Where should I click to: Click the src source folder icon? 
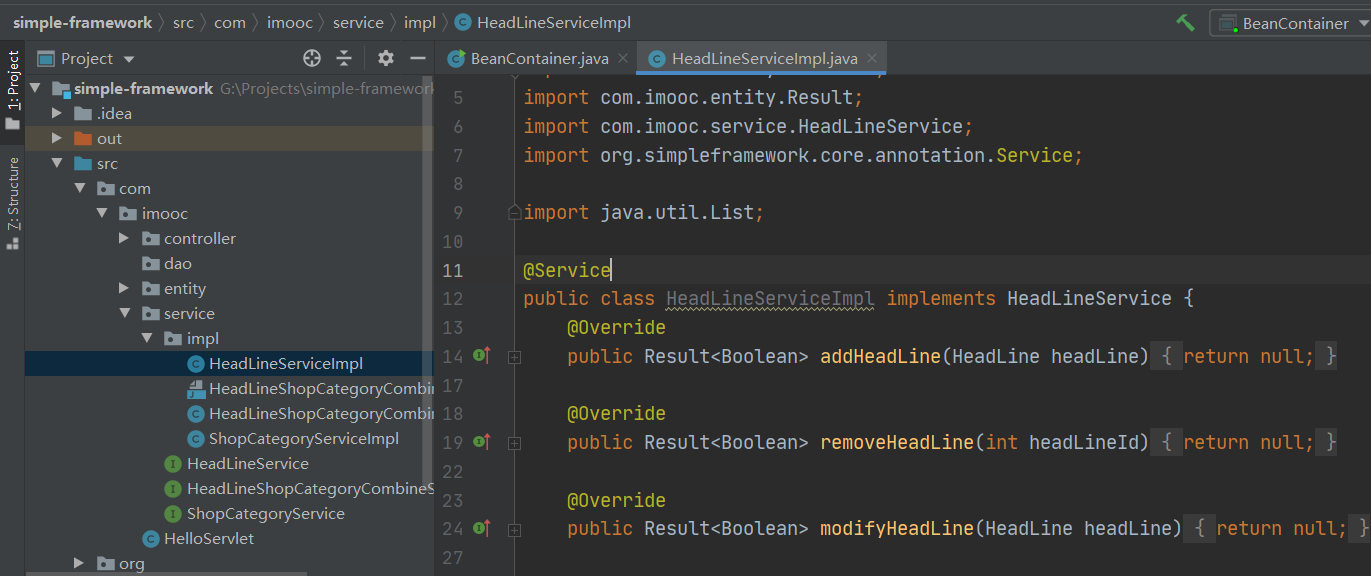click(83, 163)
